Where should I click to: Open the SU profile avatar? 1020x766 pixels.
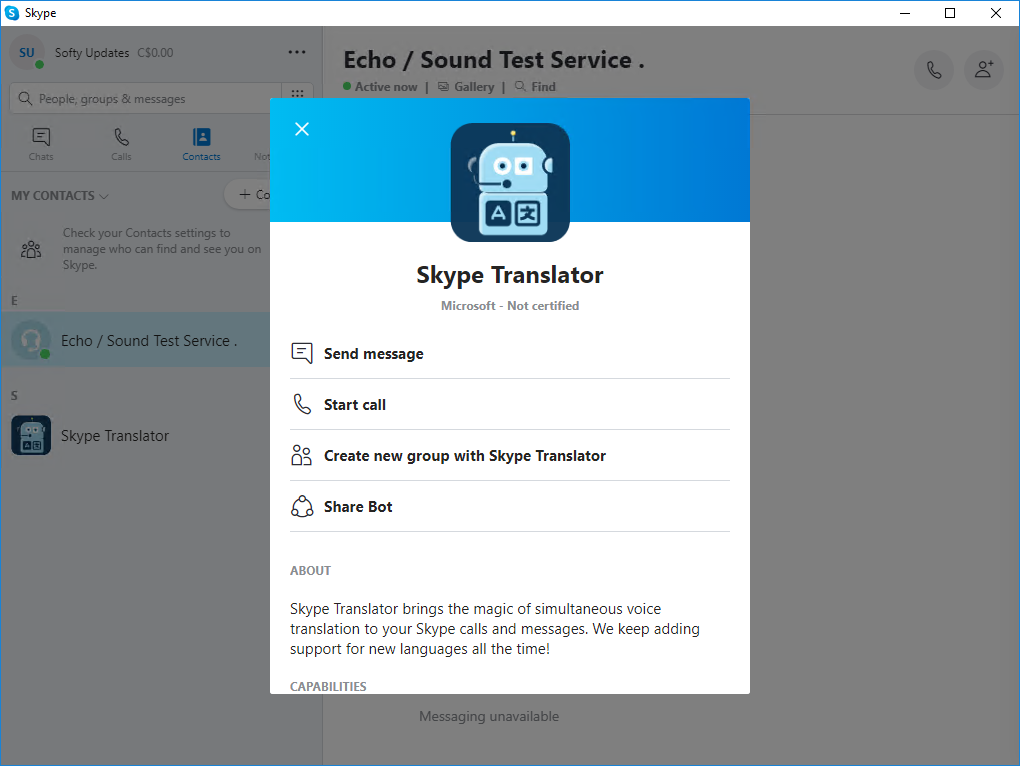click(x=27, y=53)
